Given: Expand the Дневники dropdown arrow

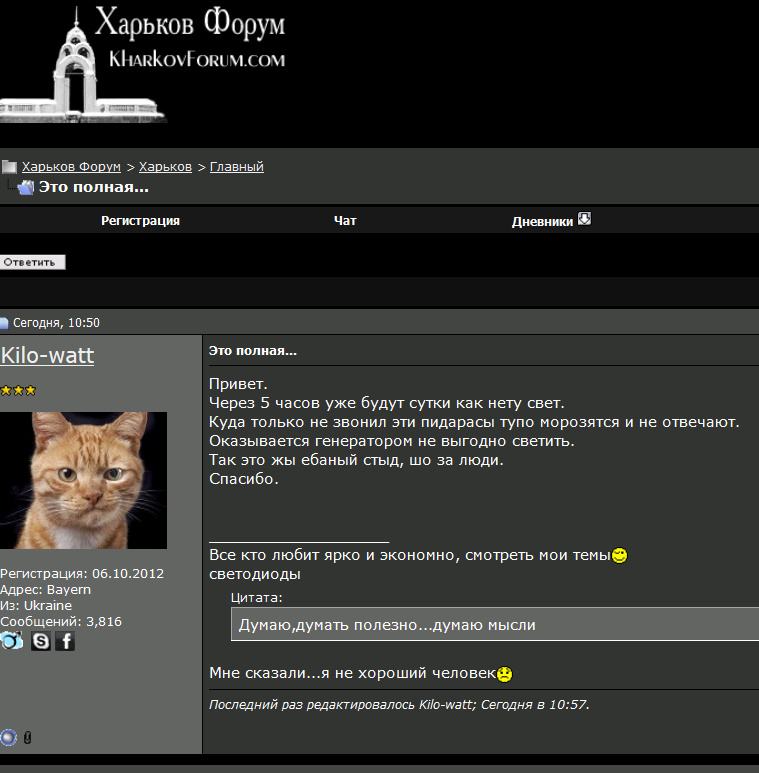Looking at the screenshot, I should tap(585, 219).
